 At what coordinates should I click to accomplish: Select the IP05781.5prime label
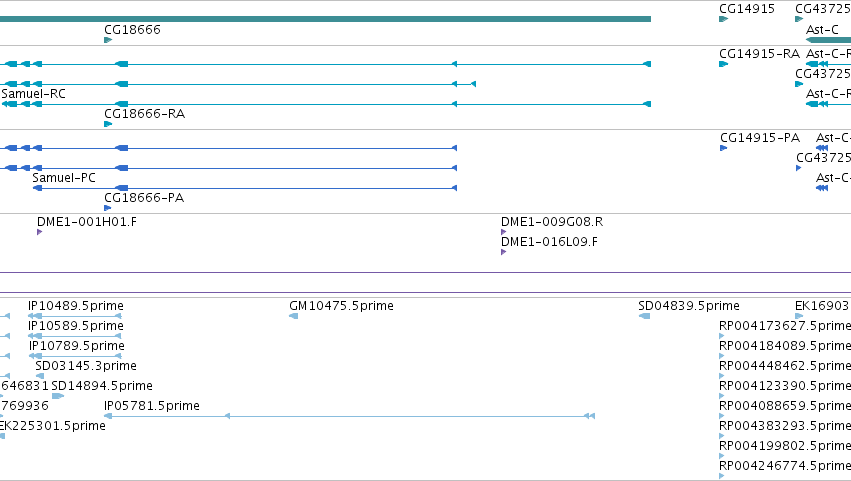152,406
